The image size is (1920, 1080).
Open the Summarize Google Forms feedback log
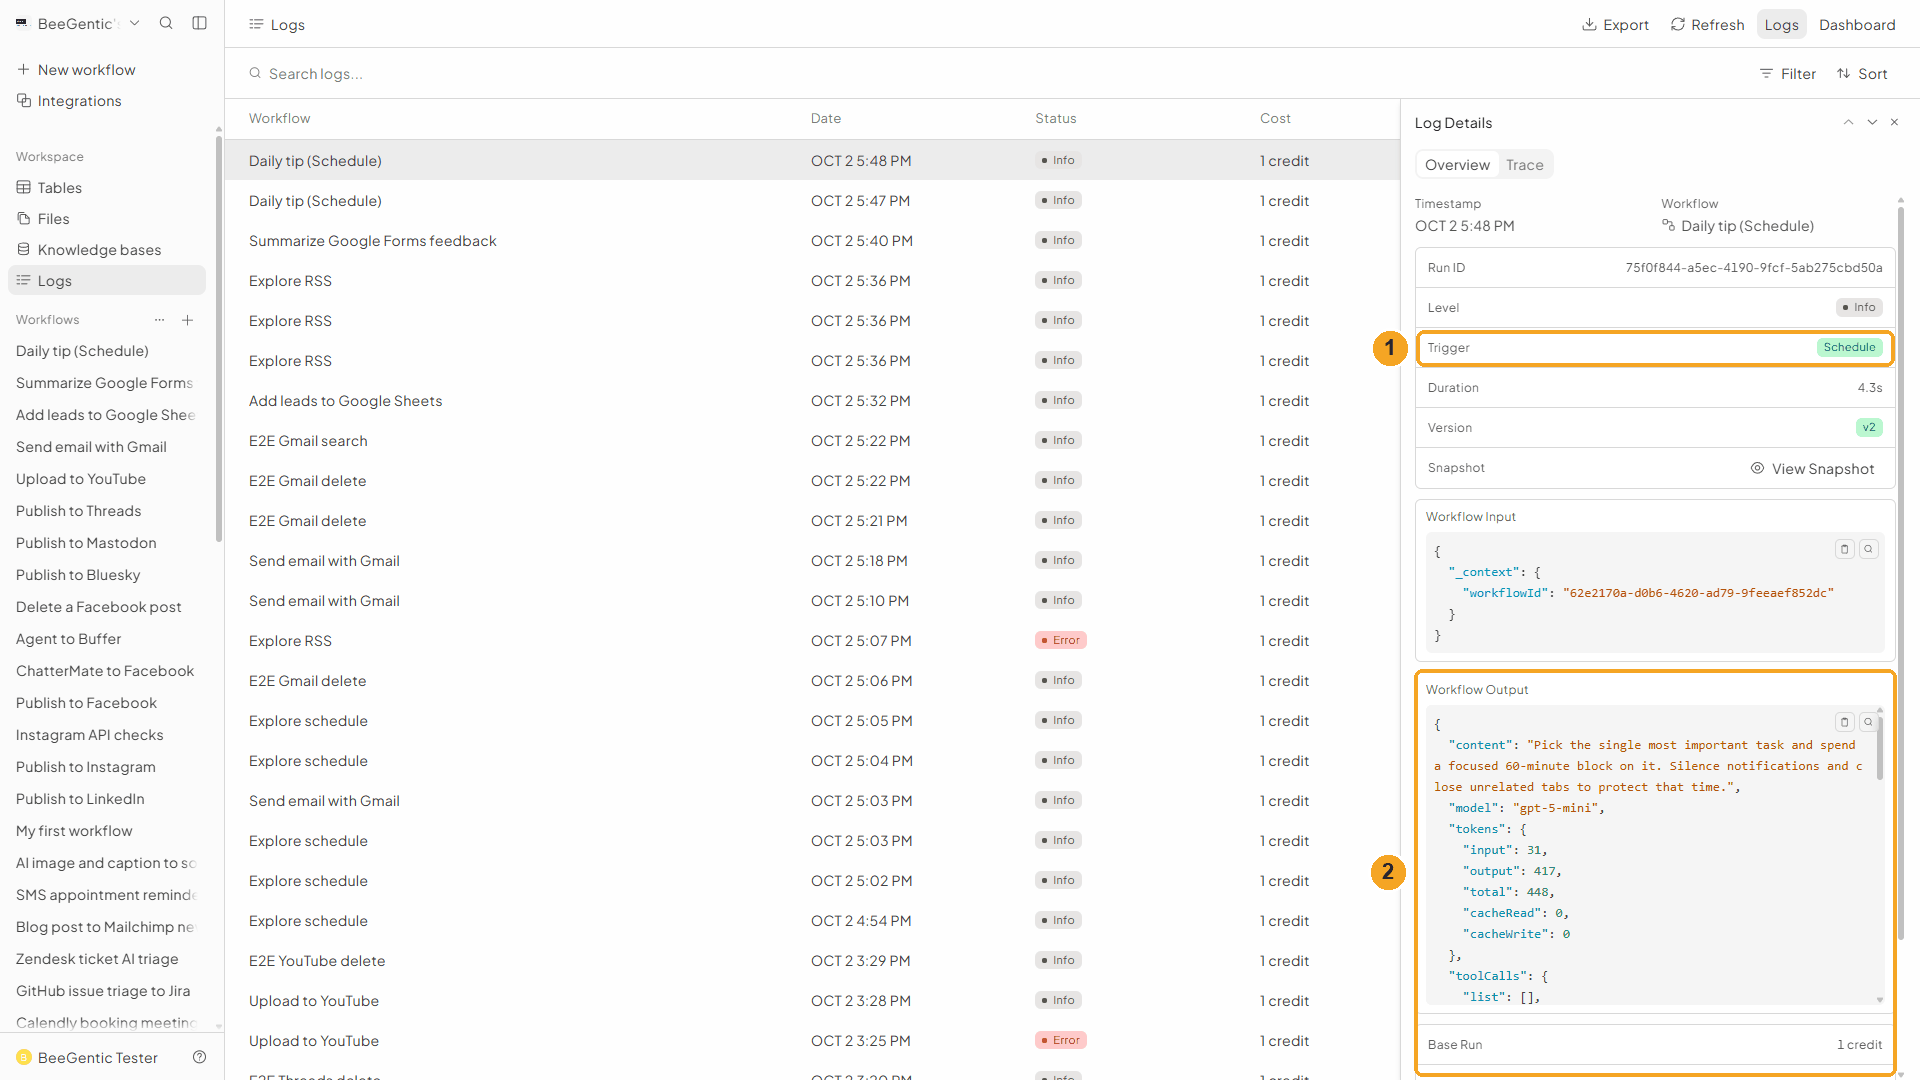812,241
